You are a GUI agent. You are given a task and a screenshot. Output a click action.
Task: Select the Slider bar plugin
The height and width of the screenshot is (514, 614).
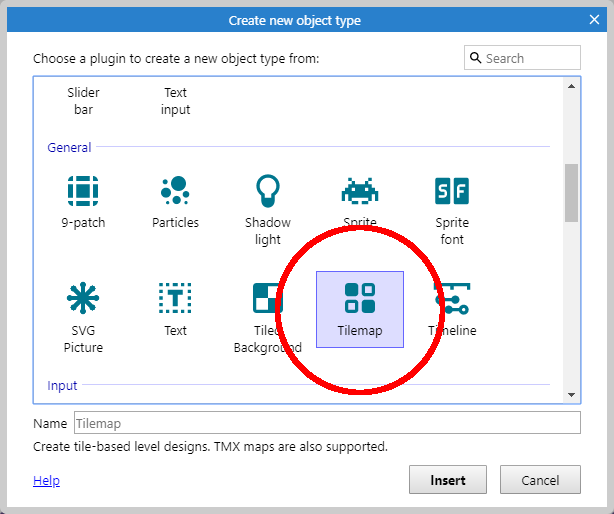(83, 100)
